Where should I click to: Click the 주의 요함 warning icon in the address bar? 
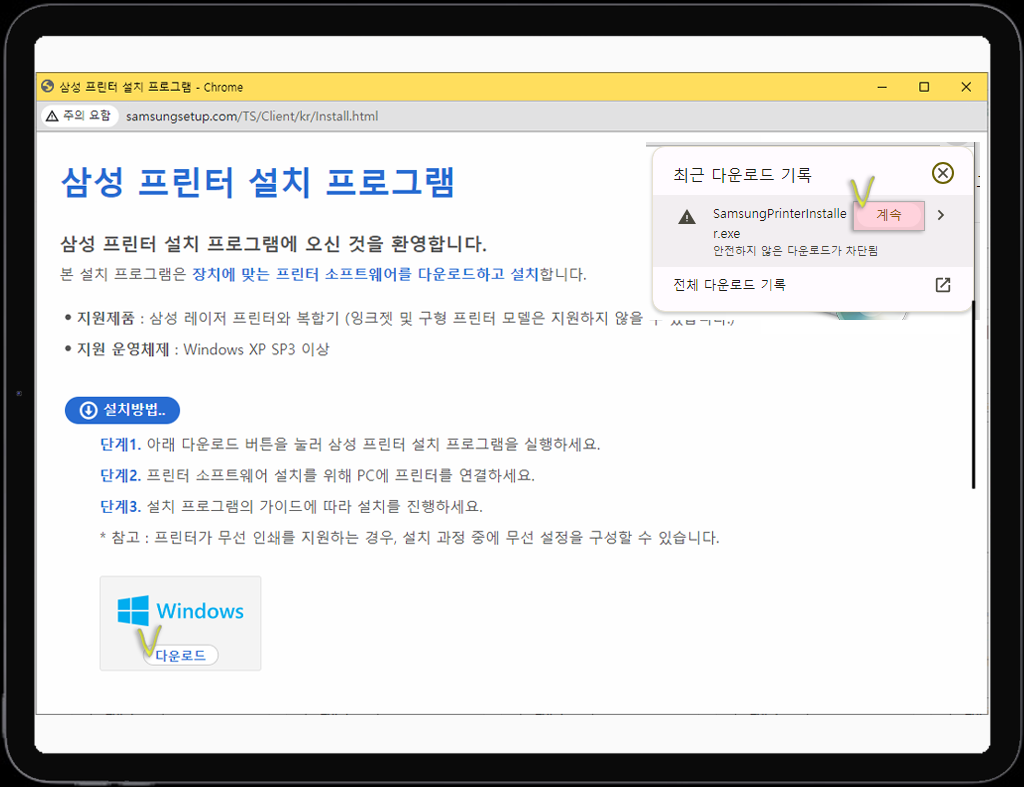51,116
